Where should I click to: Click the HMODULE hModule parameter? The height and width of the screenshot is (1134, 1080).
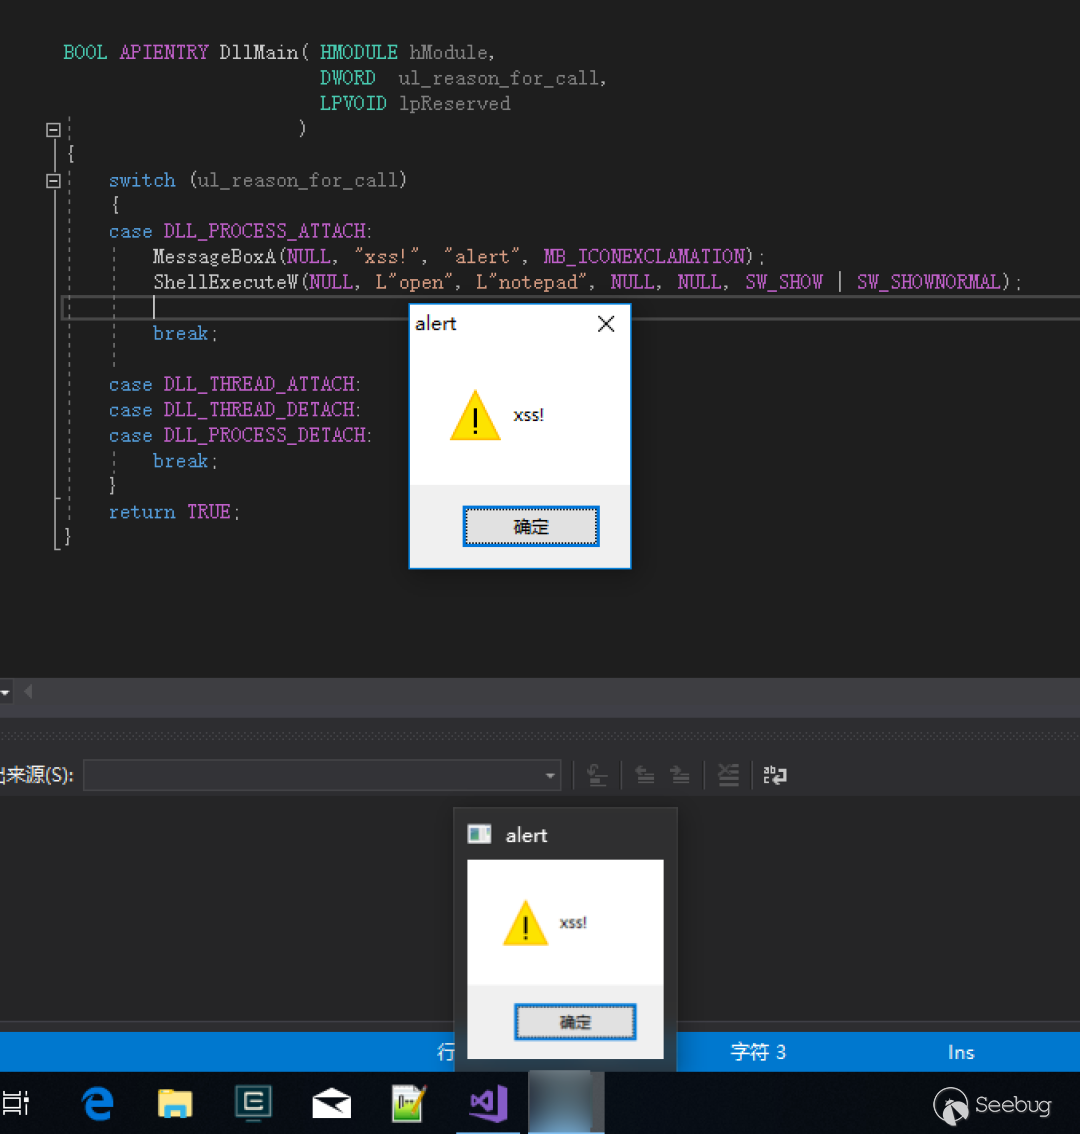pos(404,52)
